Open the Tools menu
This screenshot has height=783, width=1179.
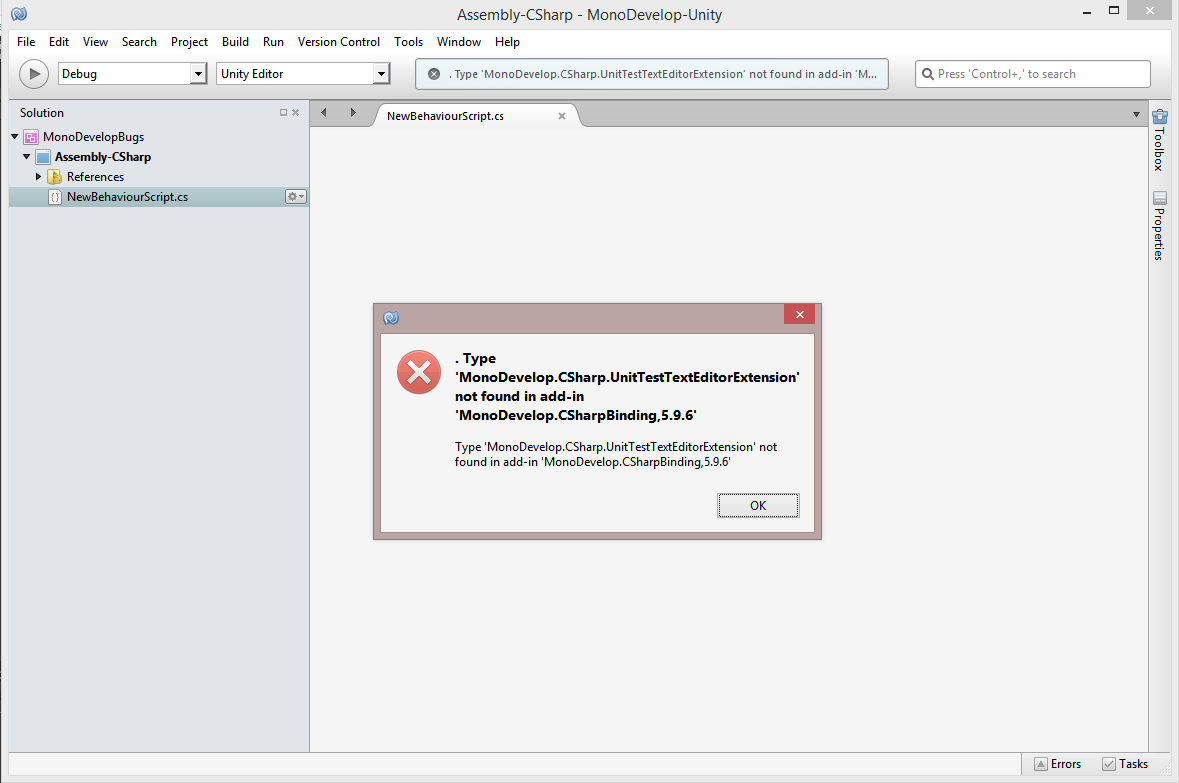[408, 42]
